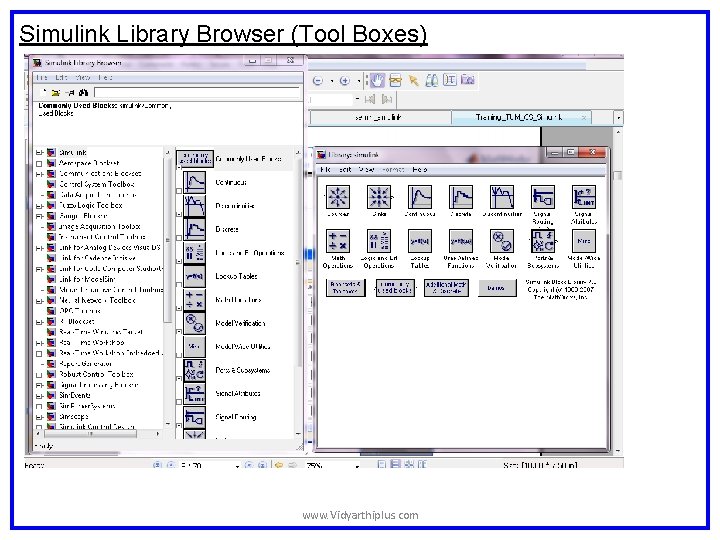This screenshot has width=720, height=540.
Task: Switch to the Training_TUM_CS_Simulink tab
Action: (521, 118)
